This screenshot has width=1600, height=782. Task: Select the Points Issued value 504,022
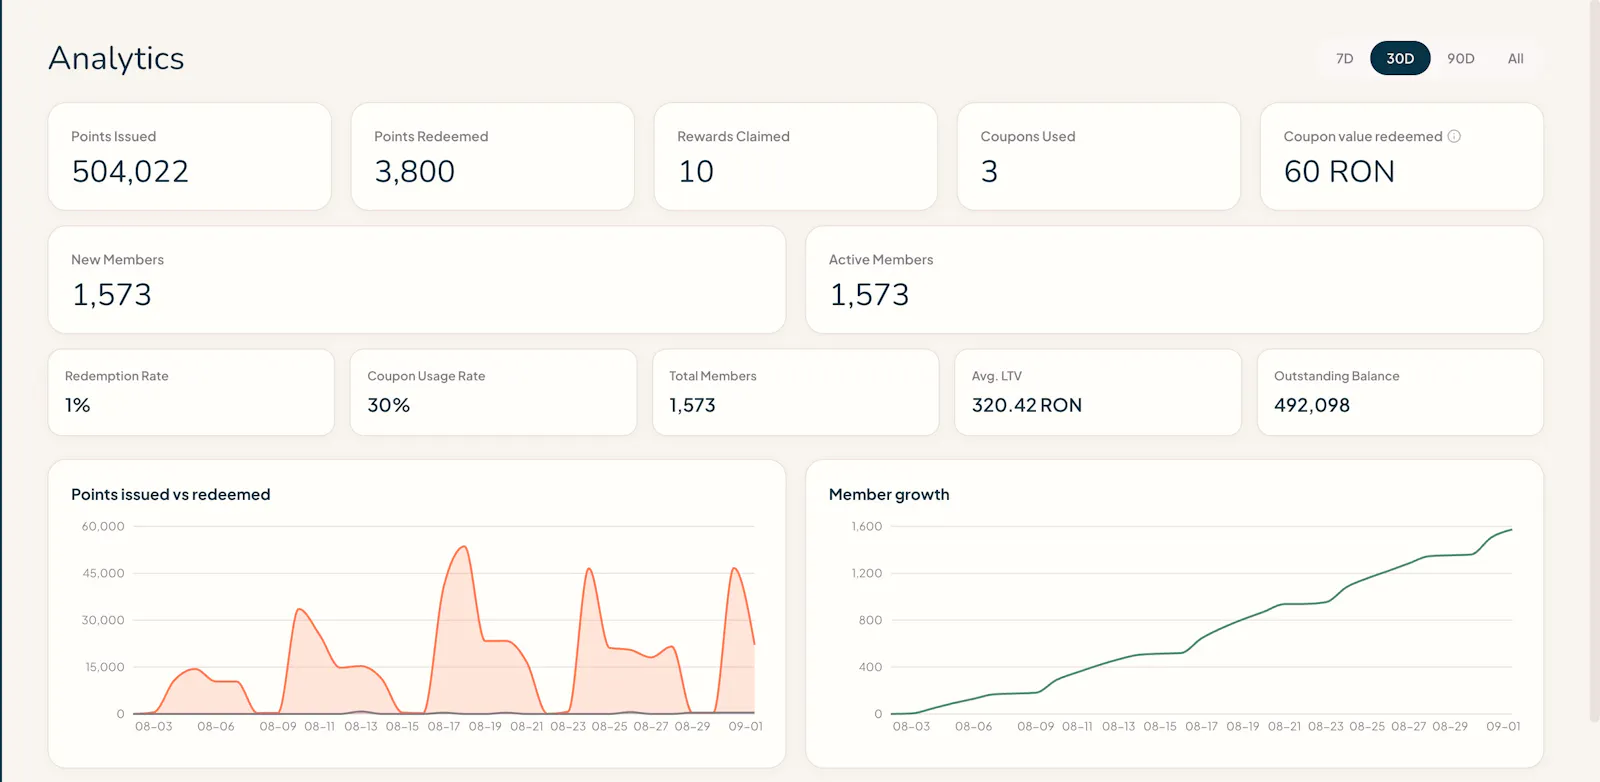tap(130, 172)
